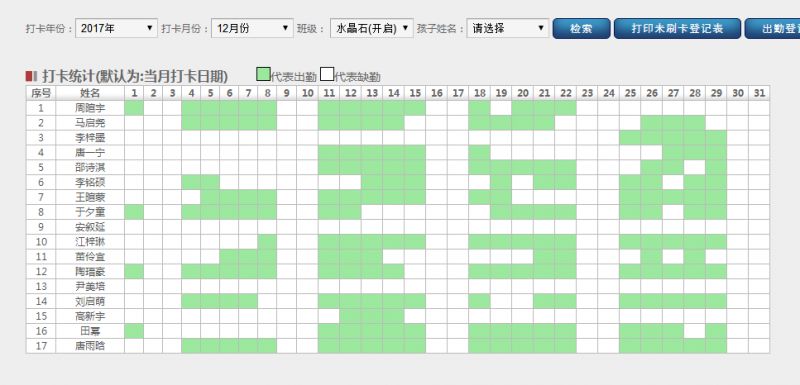This screenshot has width=800, height=385.
Task: Click the day 15 column header
Action: point(415,93)
